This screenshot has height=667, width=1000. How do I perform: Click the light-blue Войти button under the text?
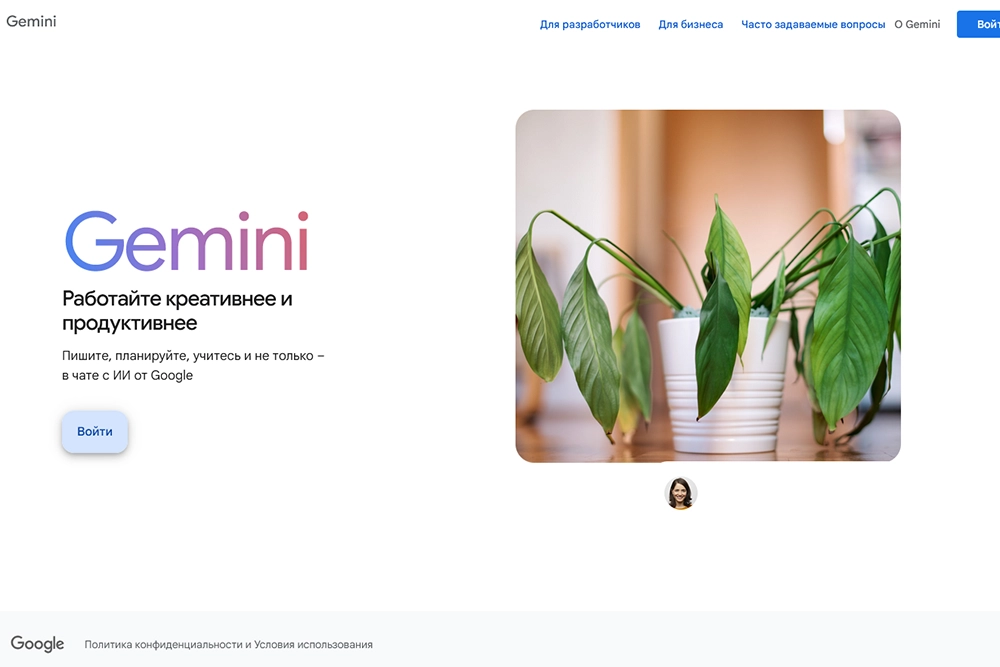pyautogui.click(x=95, y=432)
